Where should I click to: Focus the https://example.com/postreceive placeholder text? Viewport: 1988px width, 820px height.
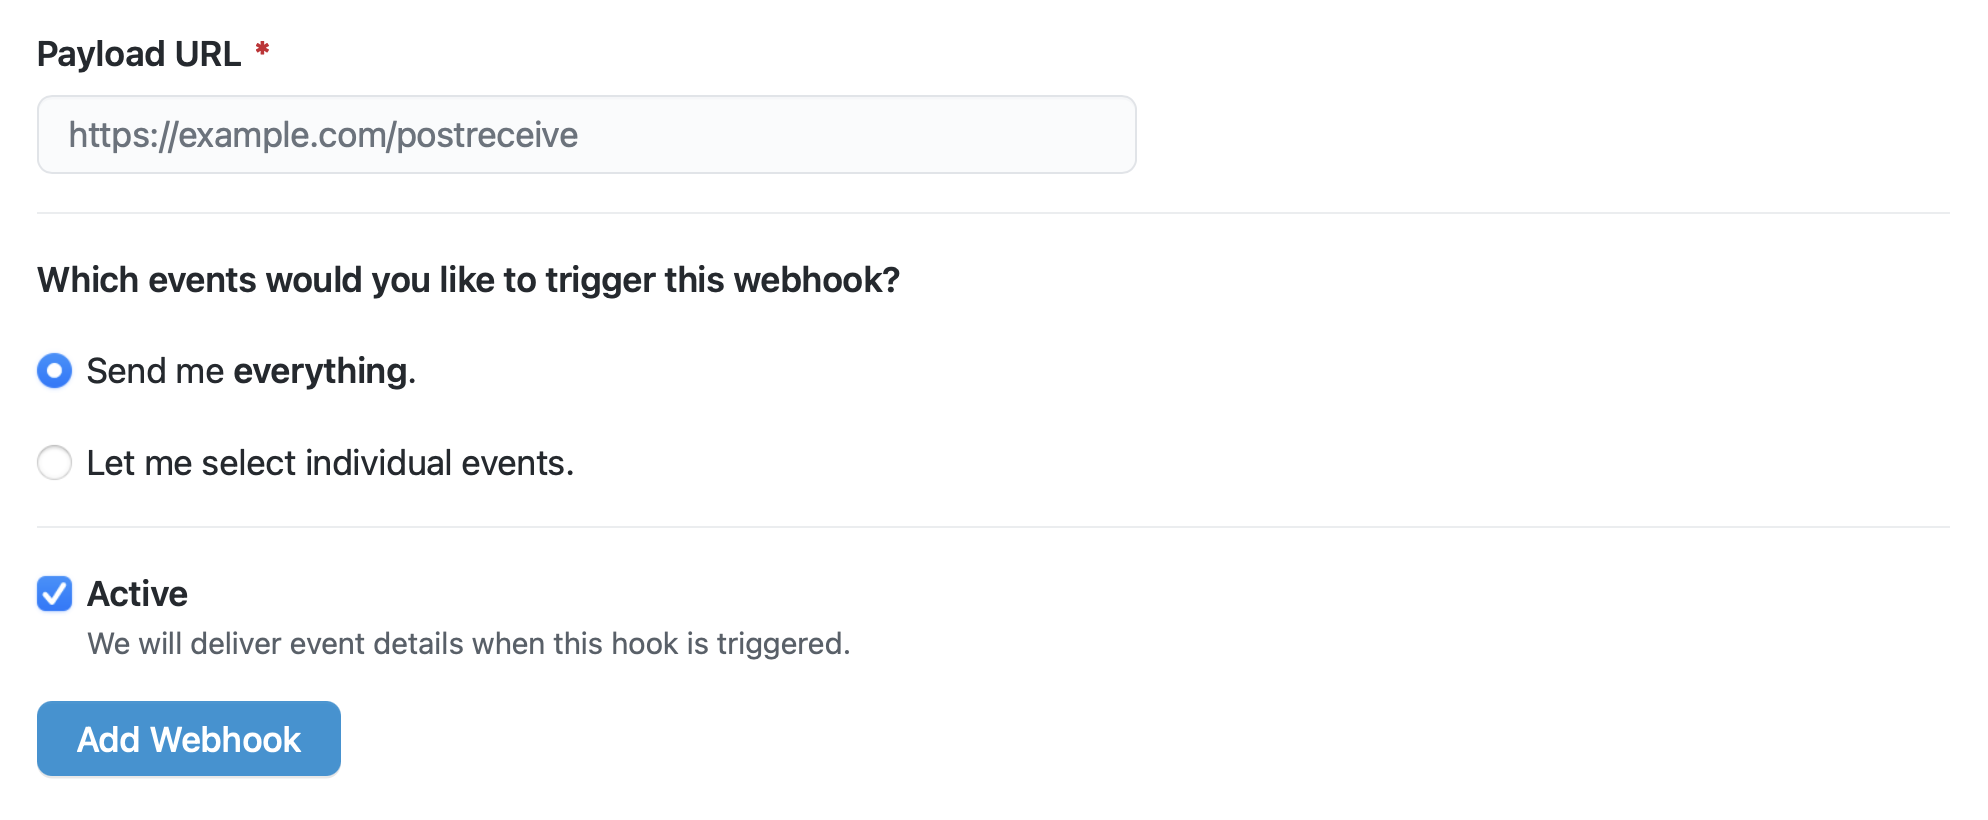tap(323, 135)
